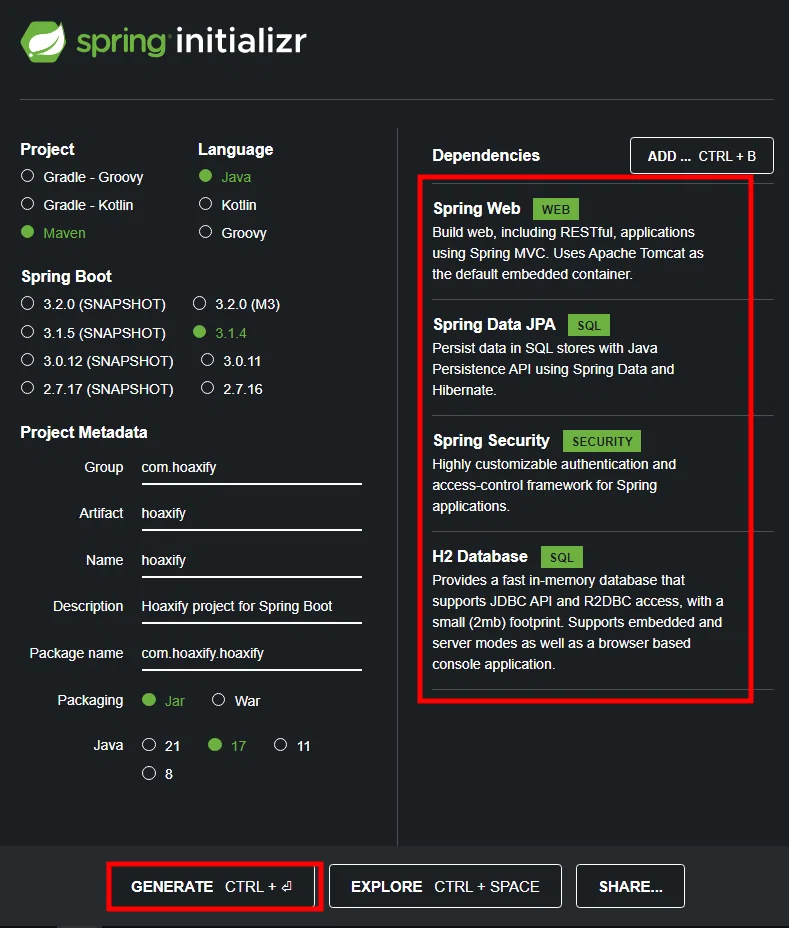Click the EXPLORE button

445,886
